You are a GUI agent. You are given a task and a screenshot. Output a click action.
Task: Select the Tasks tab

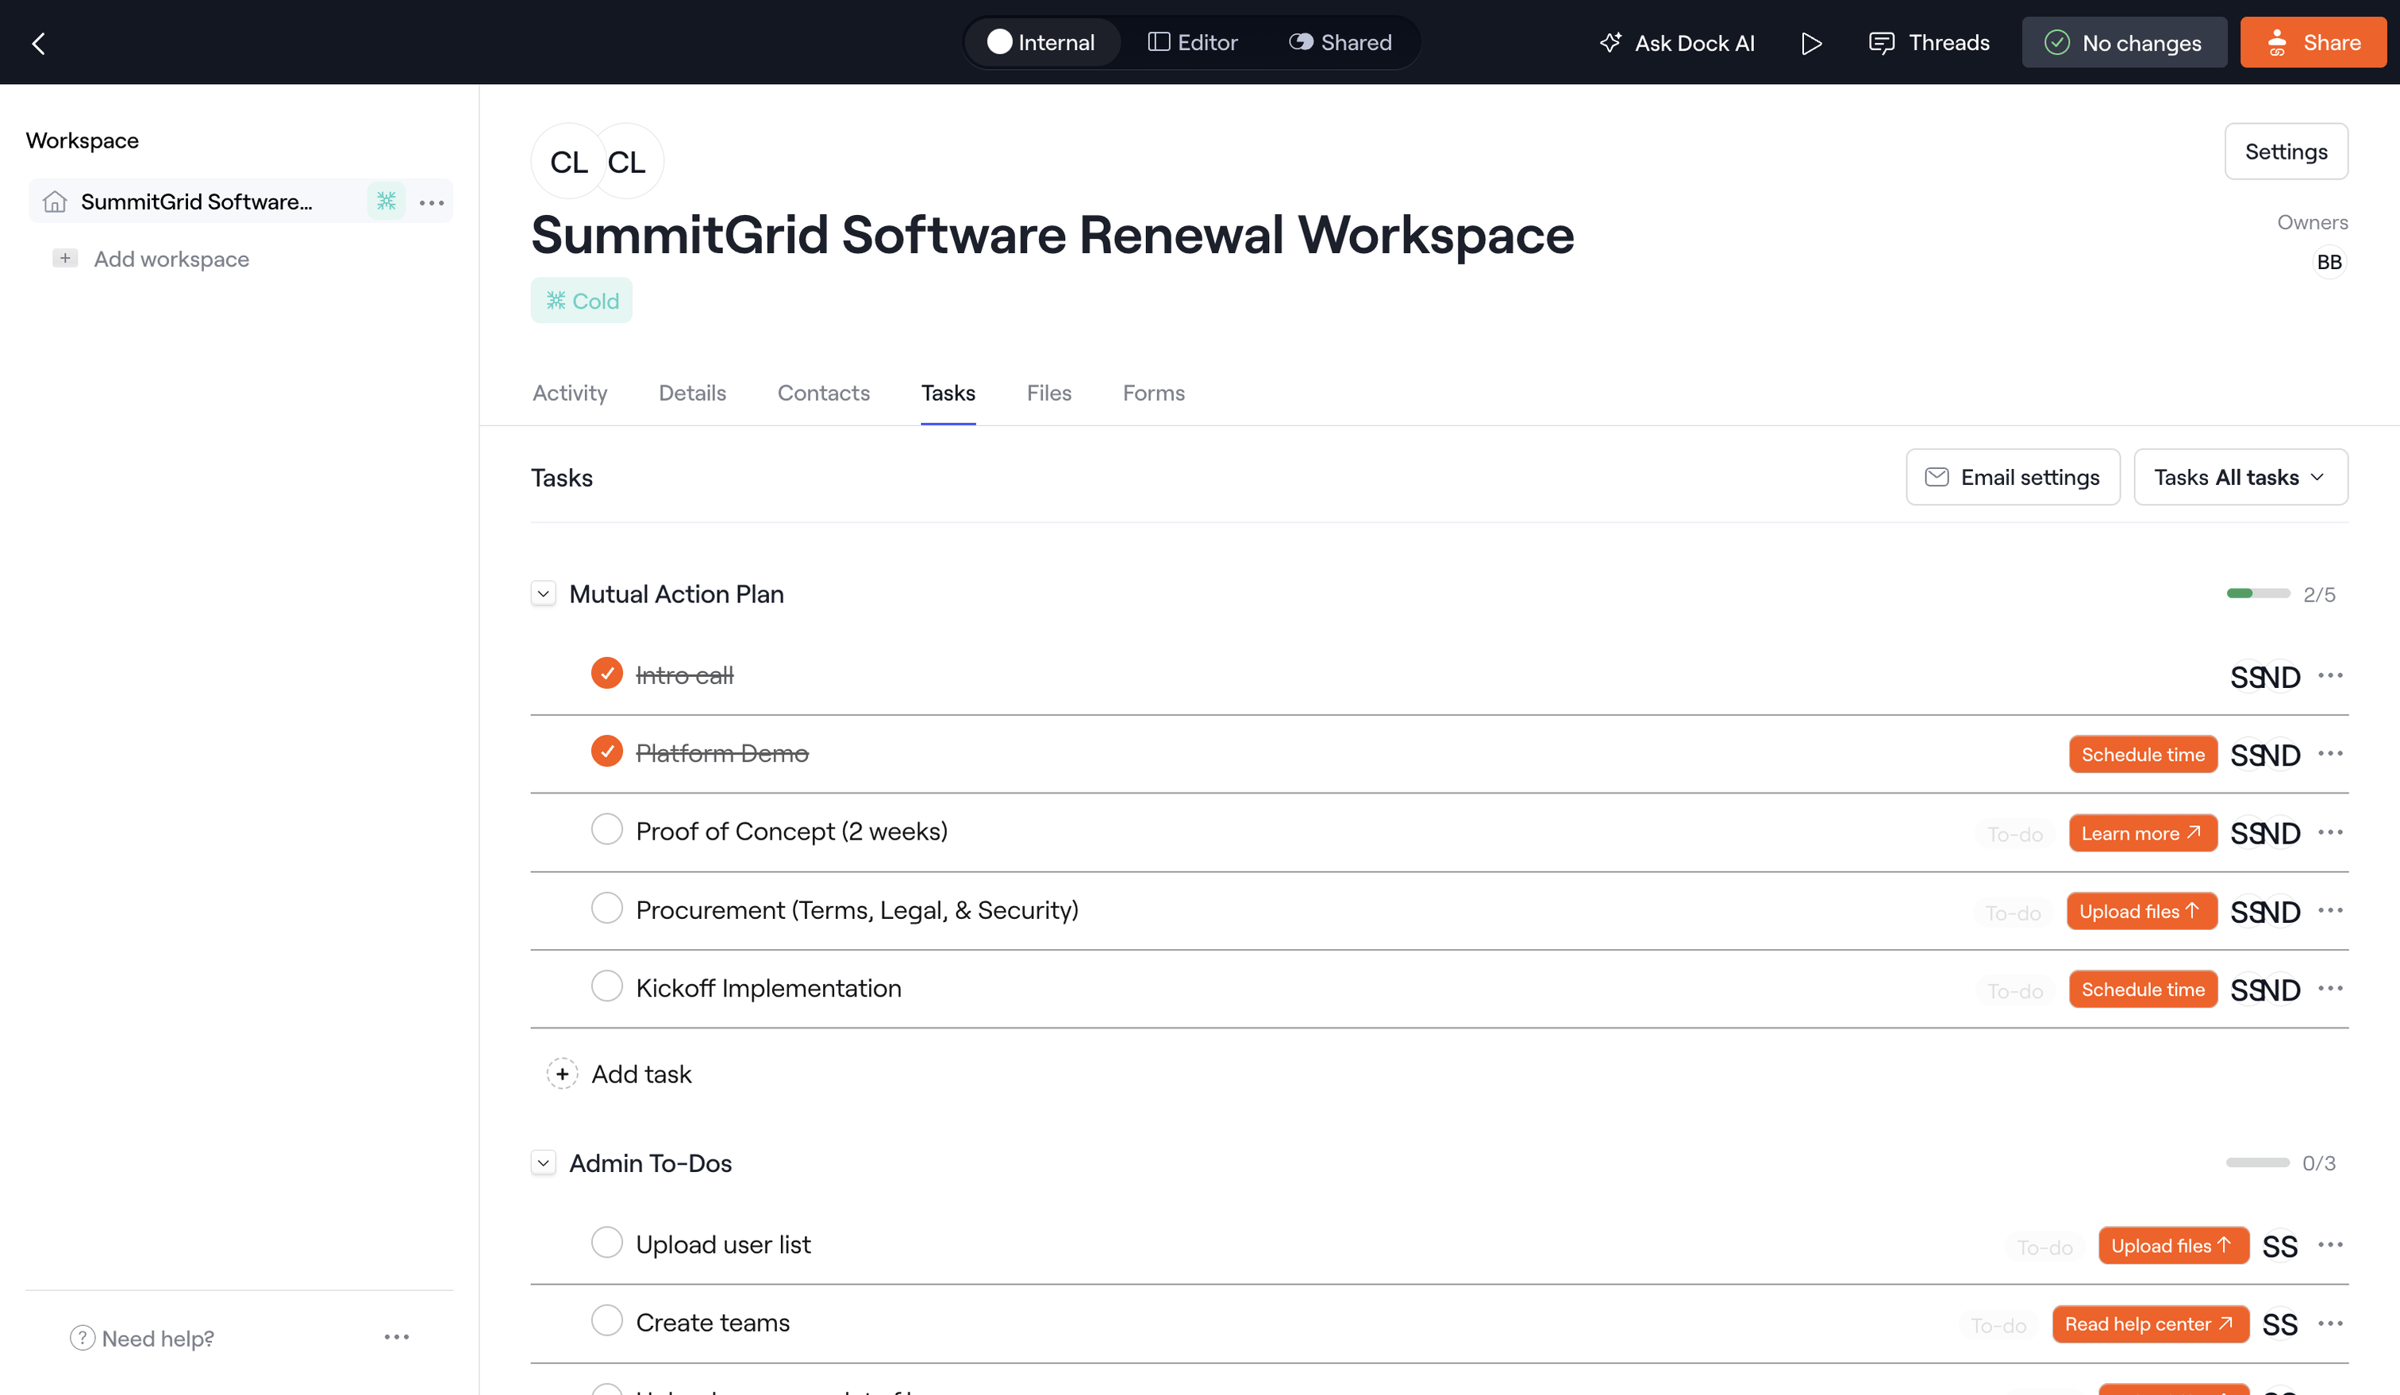point(948,393)
